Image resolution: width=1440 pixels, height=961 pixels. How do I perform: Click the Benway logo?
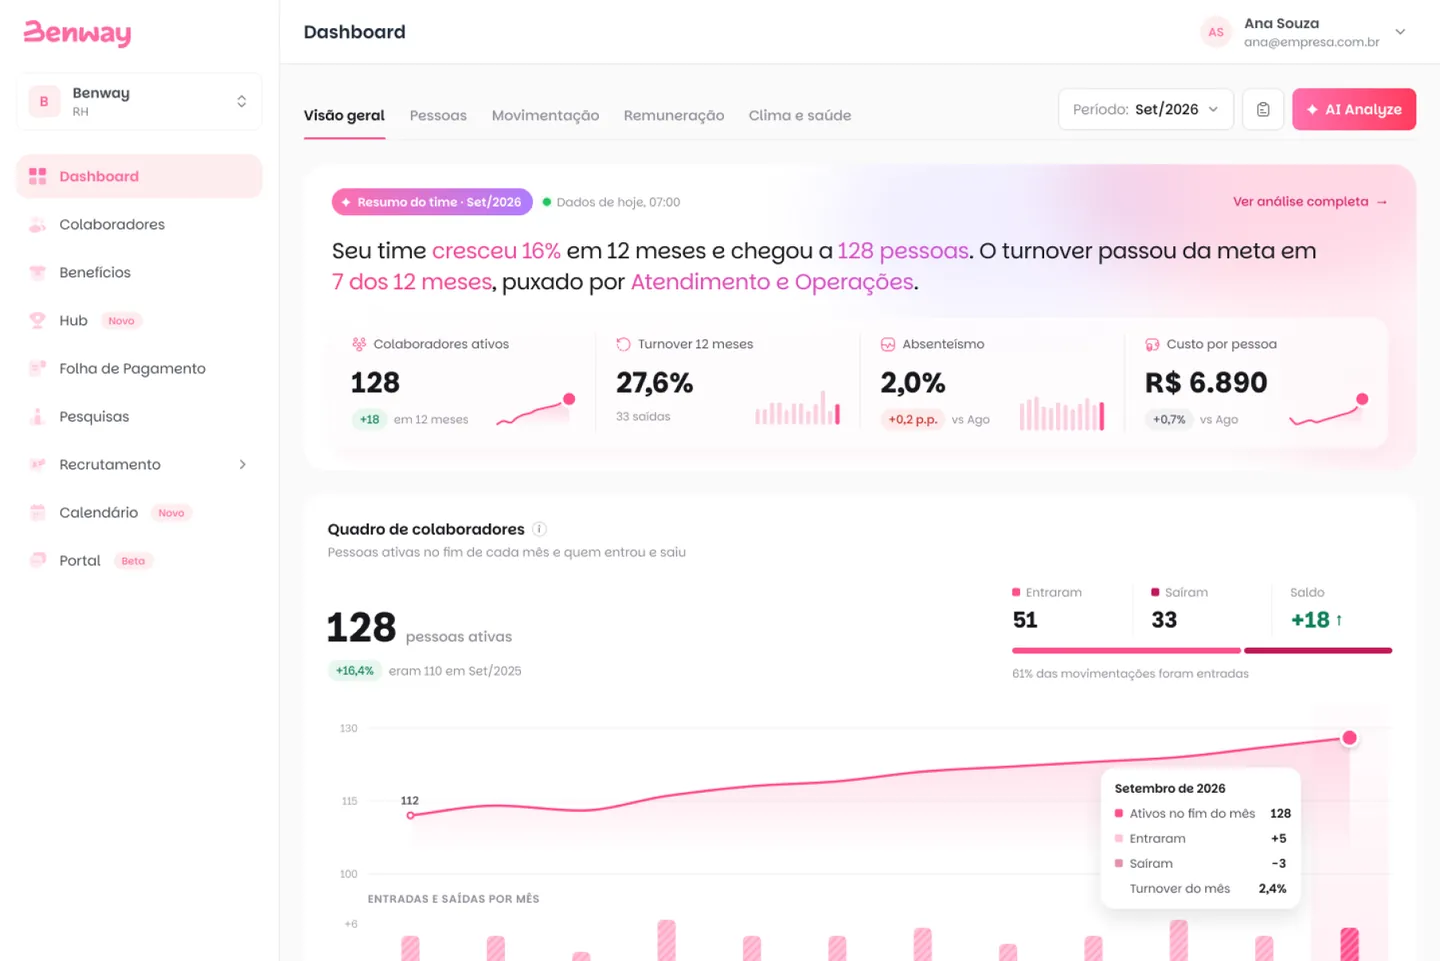(x=77, y=33)
